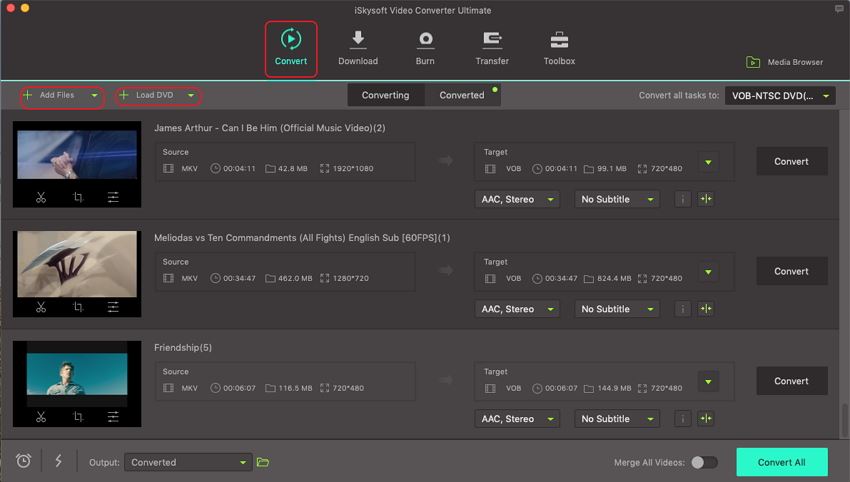Viewport: 850px width, 482px height.
Task: Click the high speed lightning icon
Action: coord(59,461)
